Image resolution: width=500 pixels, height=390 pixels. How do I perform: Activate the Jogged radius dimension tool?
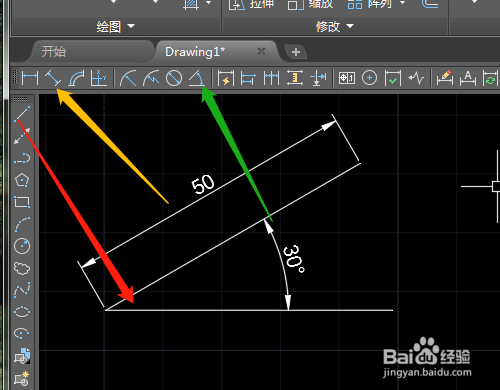click(x=151, y=78)
